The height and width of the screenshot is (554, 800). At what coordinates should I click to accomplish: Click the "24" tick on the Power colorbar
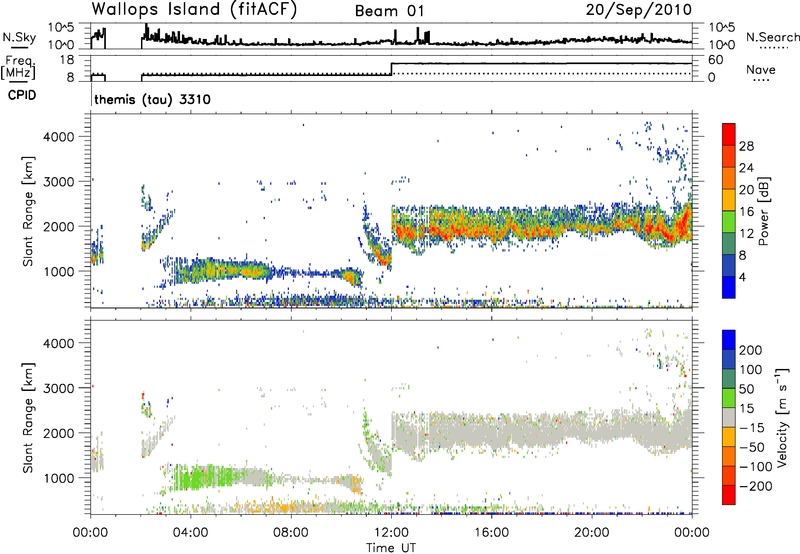(746, 168)
